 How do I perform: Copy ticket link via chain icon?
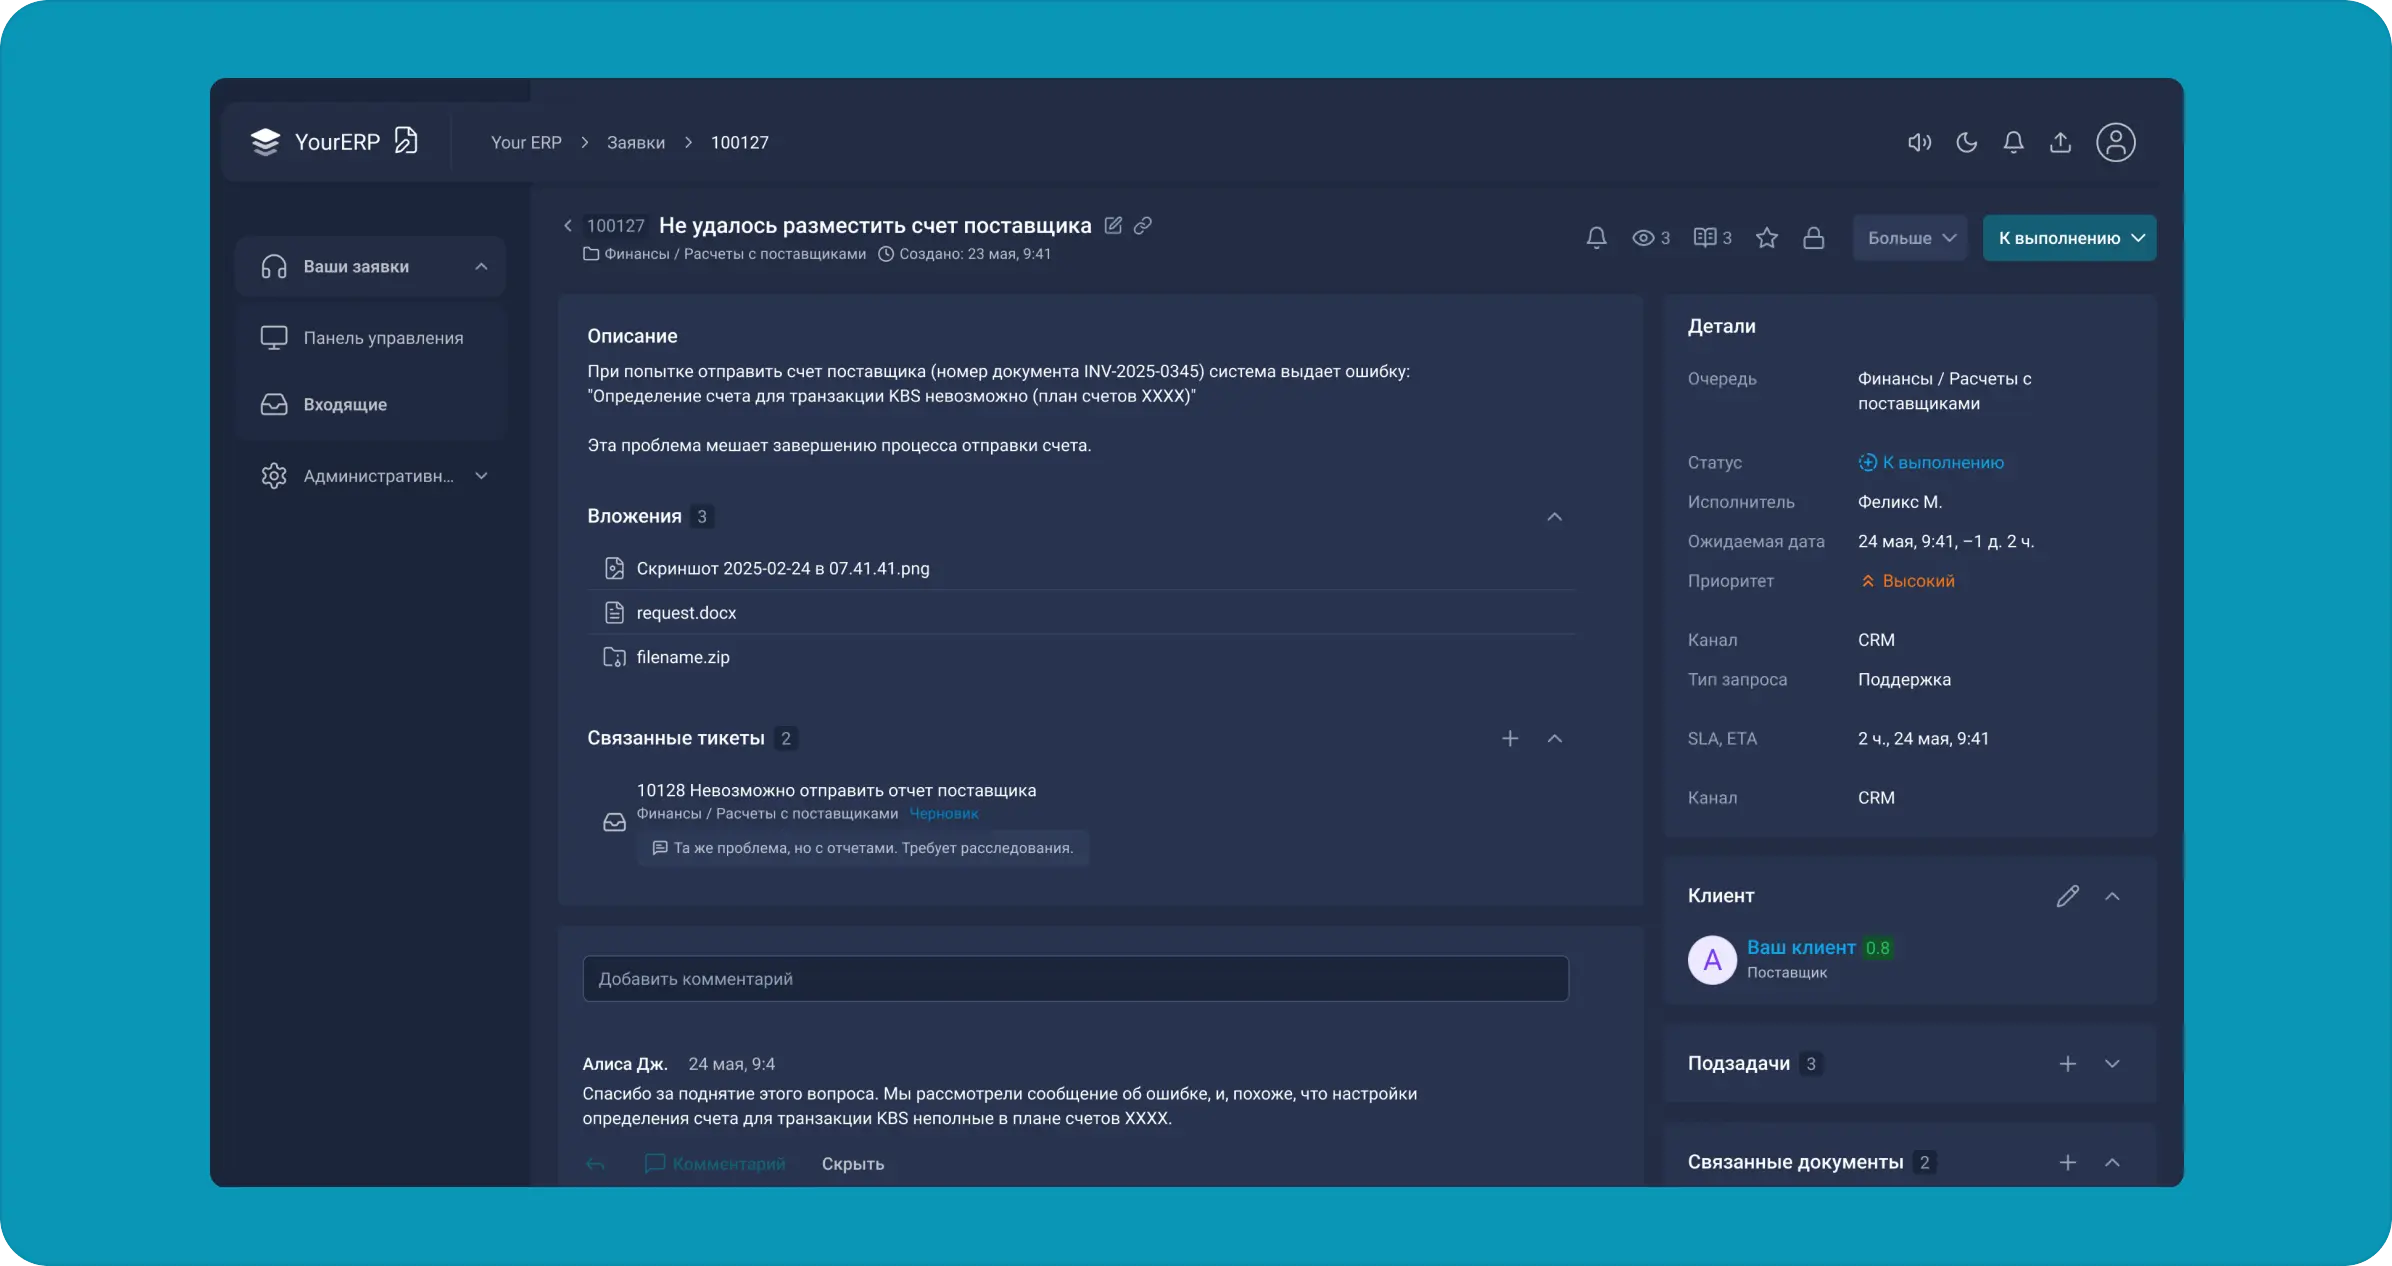point(1143,225)
